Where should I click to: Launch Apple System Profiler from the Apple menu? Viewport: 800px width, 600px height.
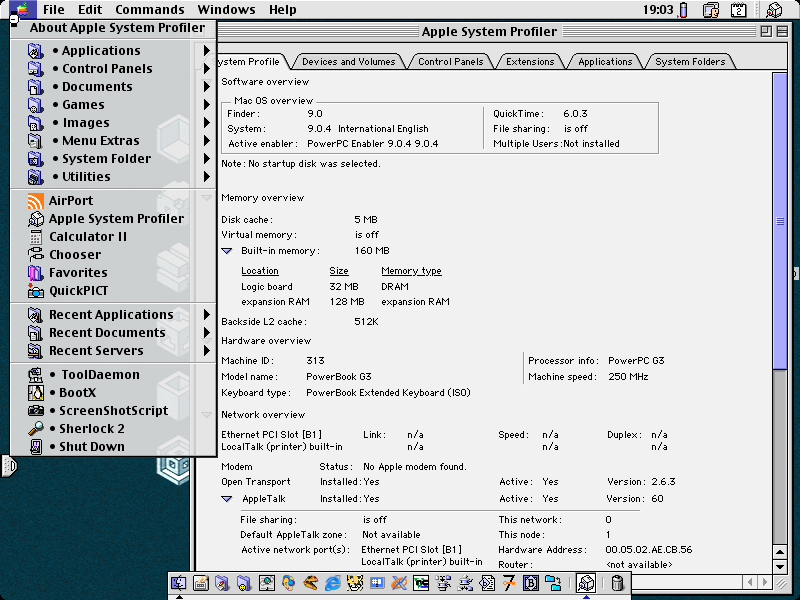(x=113, y=218)
